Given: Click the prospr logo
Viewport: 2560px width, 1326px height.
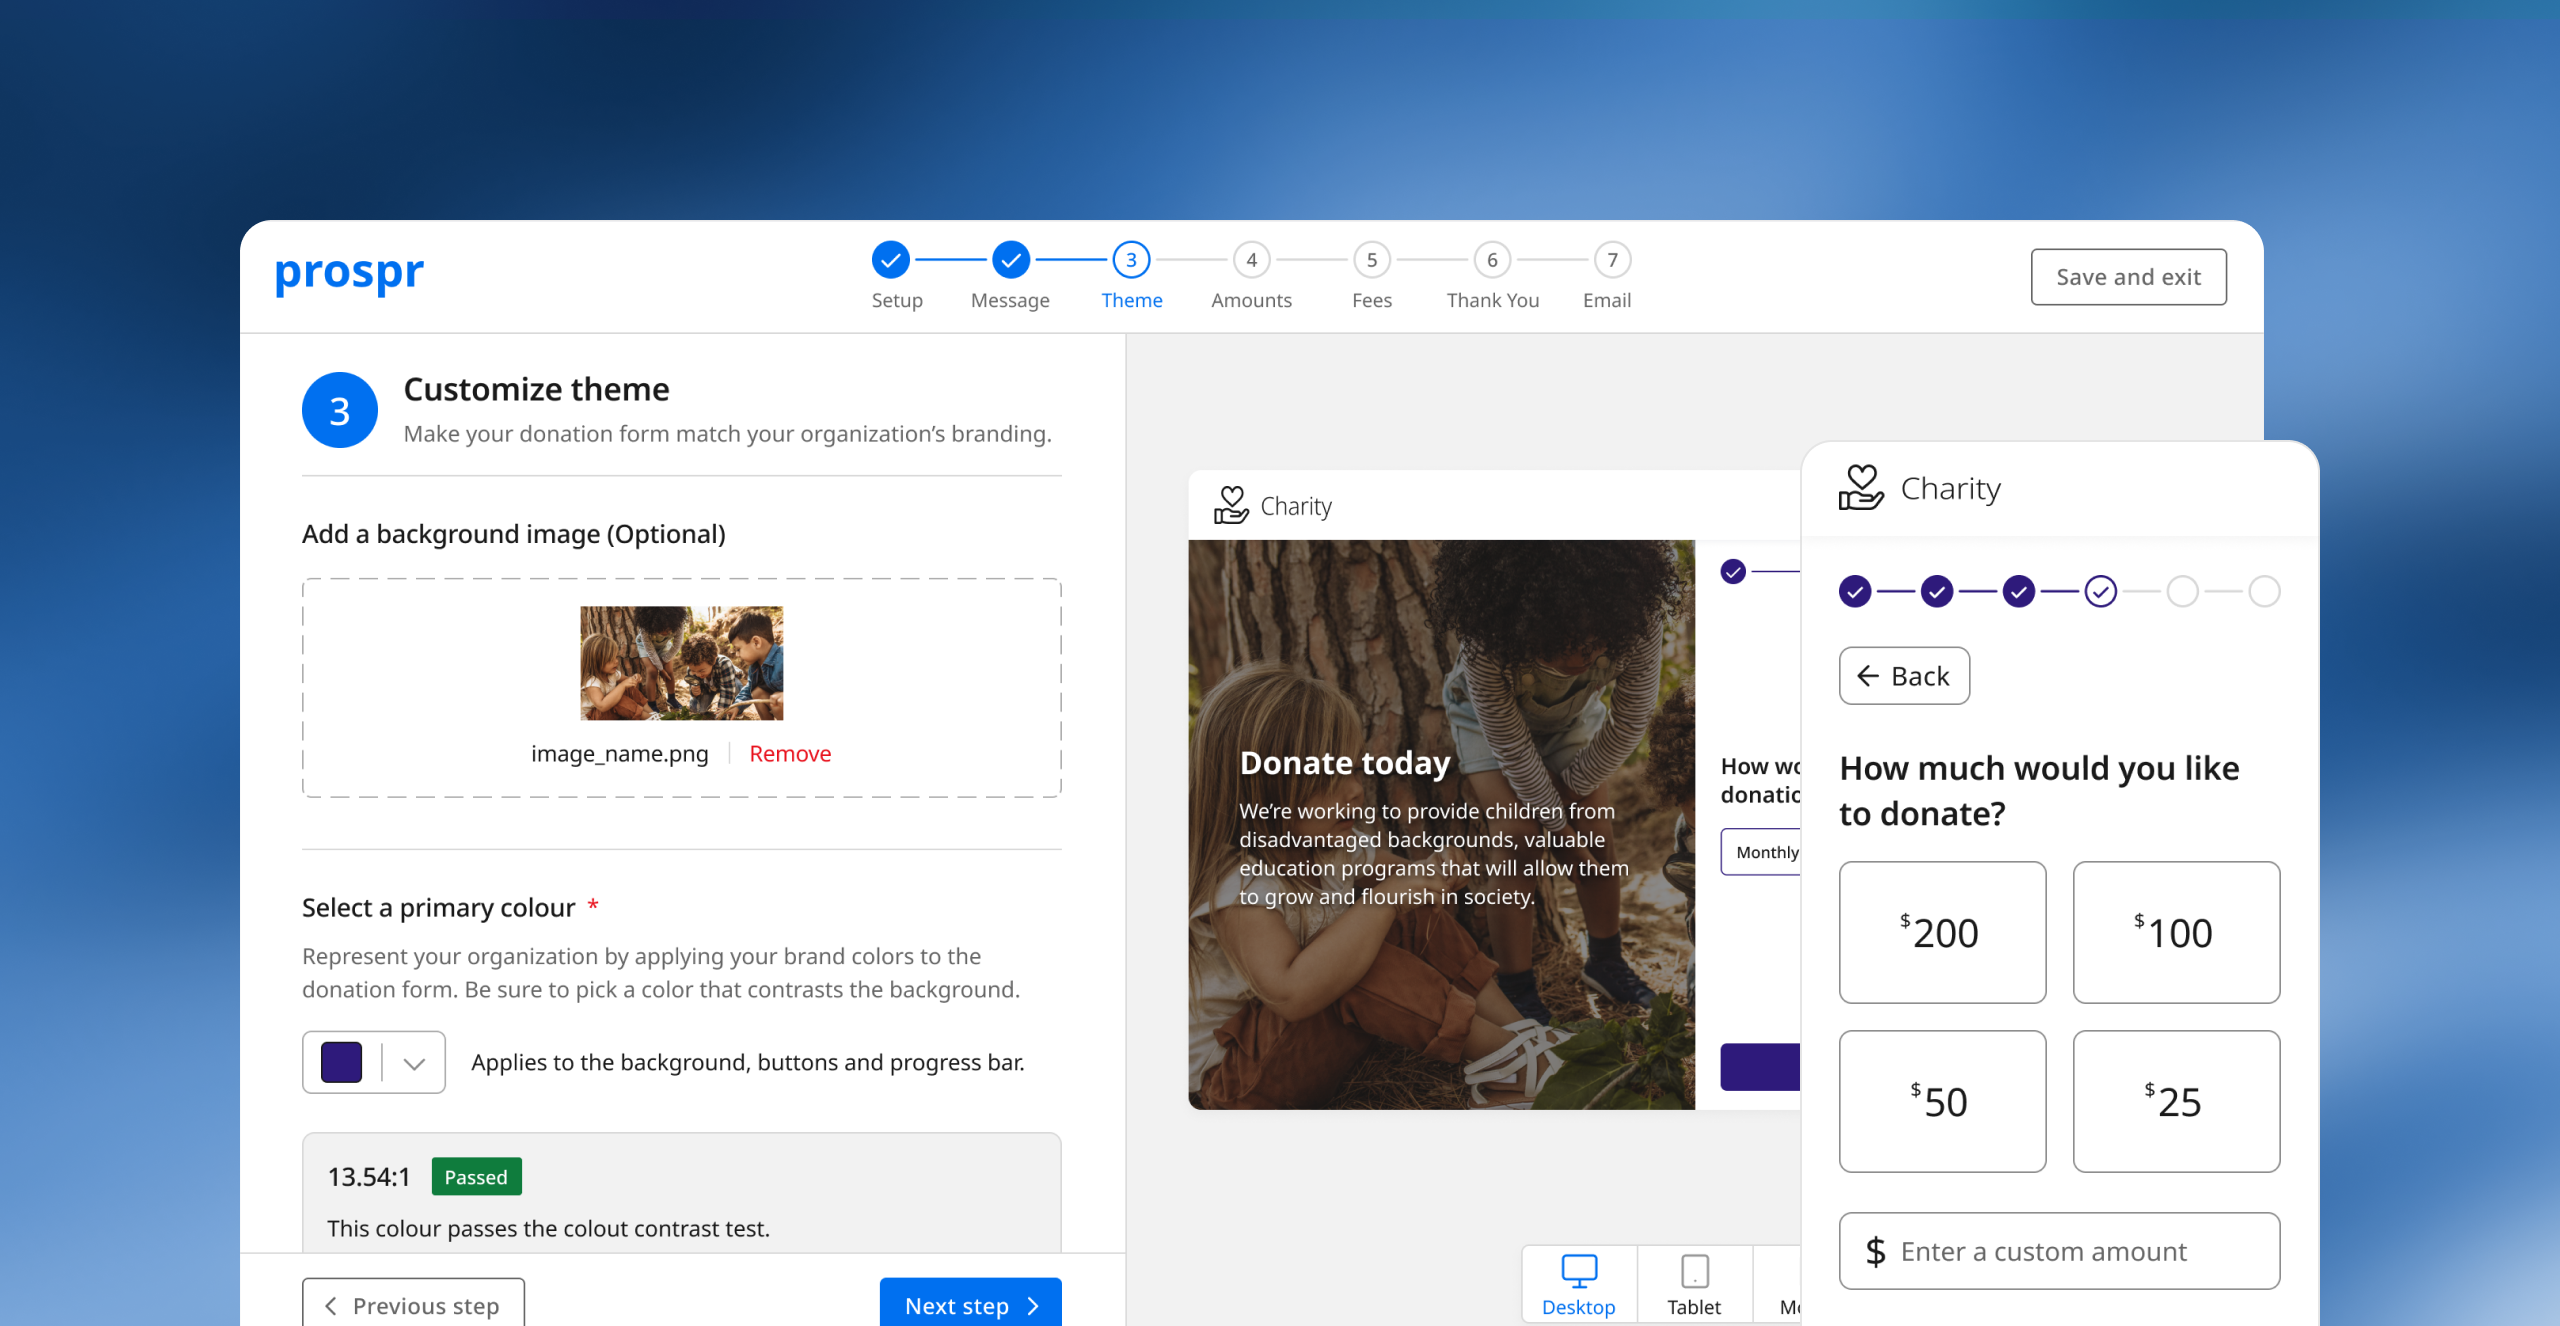Looking at the screenshot, I should [x=349, y=273].
